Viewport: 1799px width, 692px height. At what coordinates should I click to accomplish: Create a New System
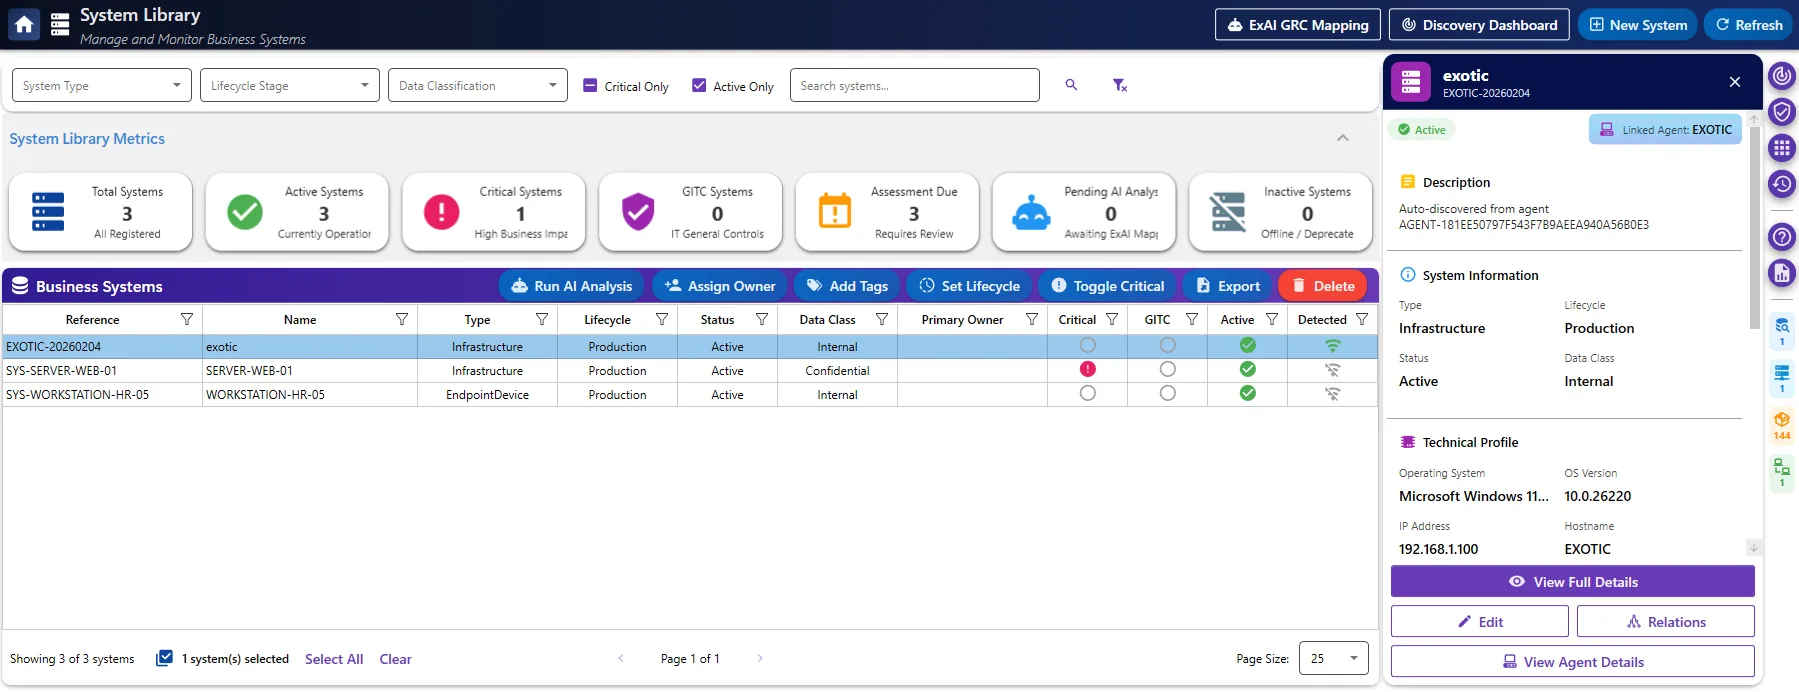coord(1638,25)
